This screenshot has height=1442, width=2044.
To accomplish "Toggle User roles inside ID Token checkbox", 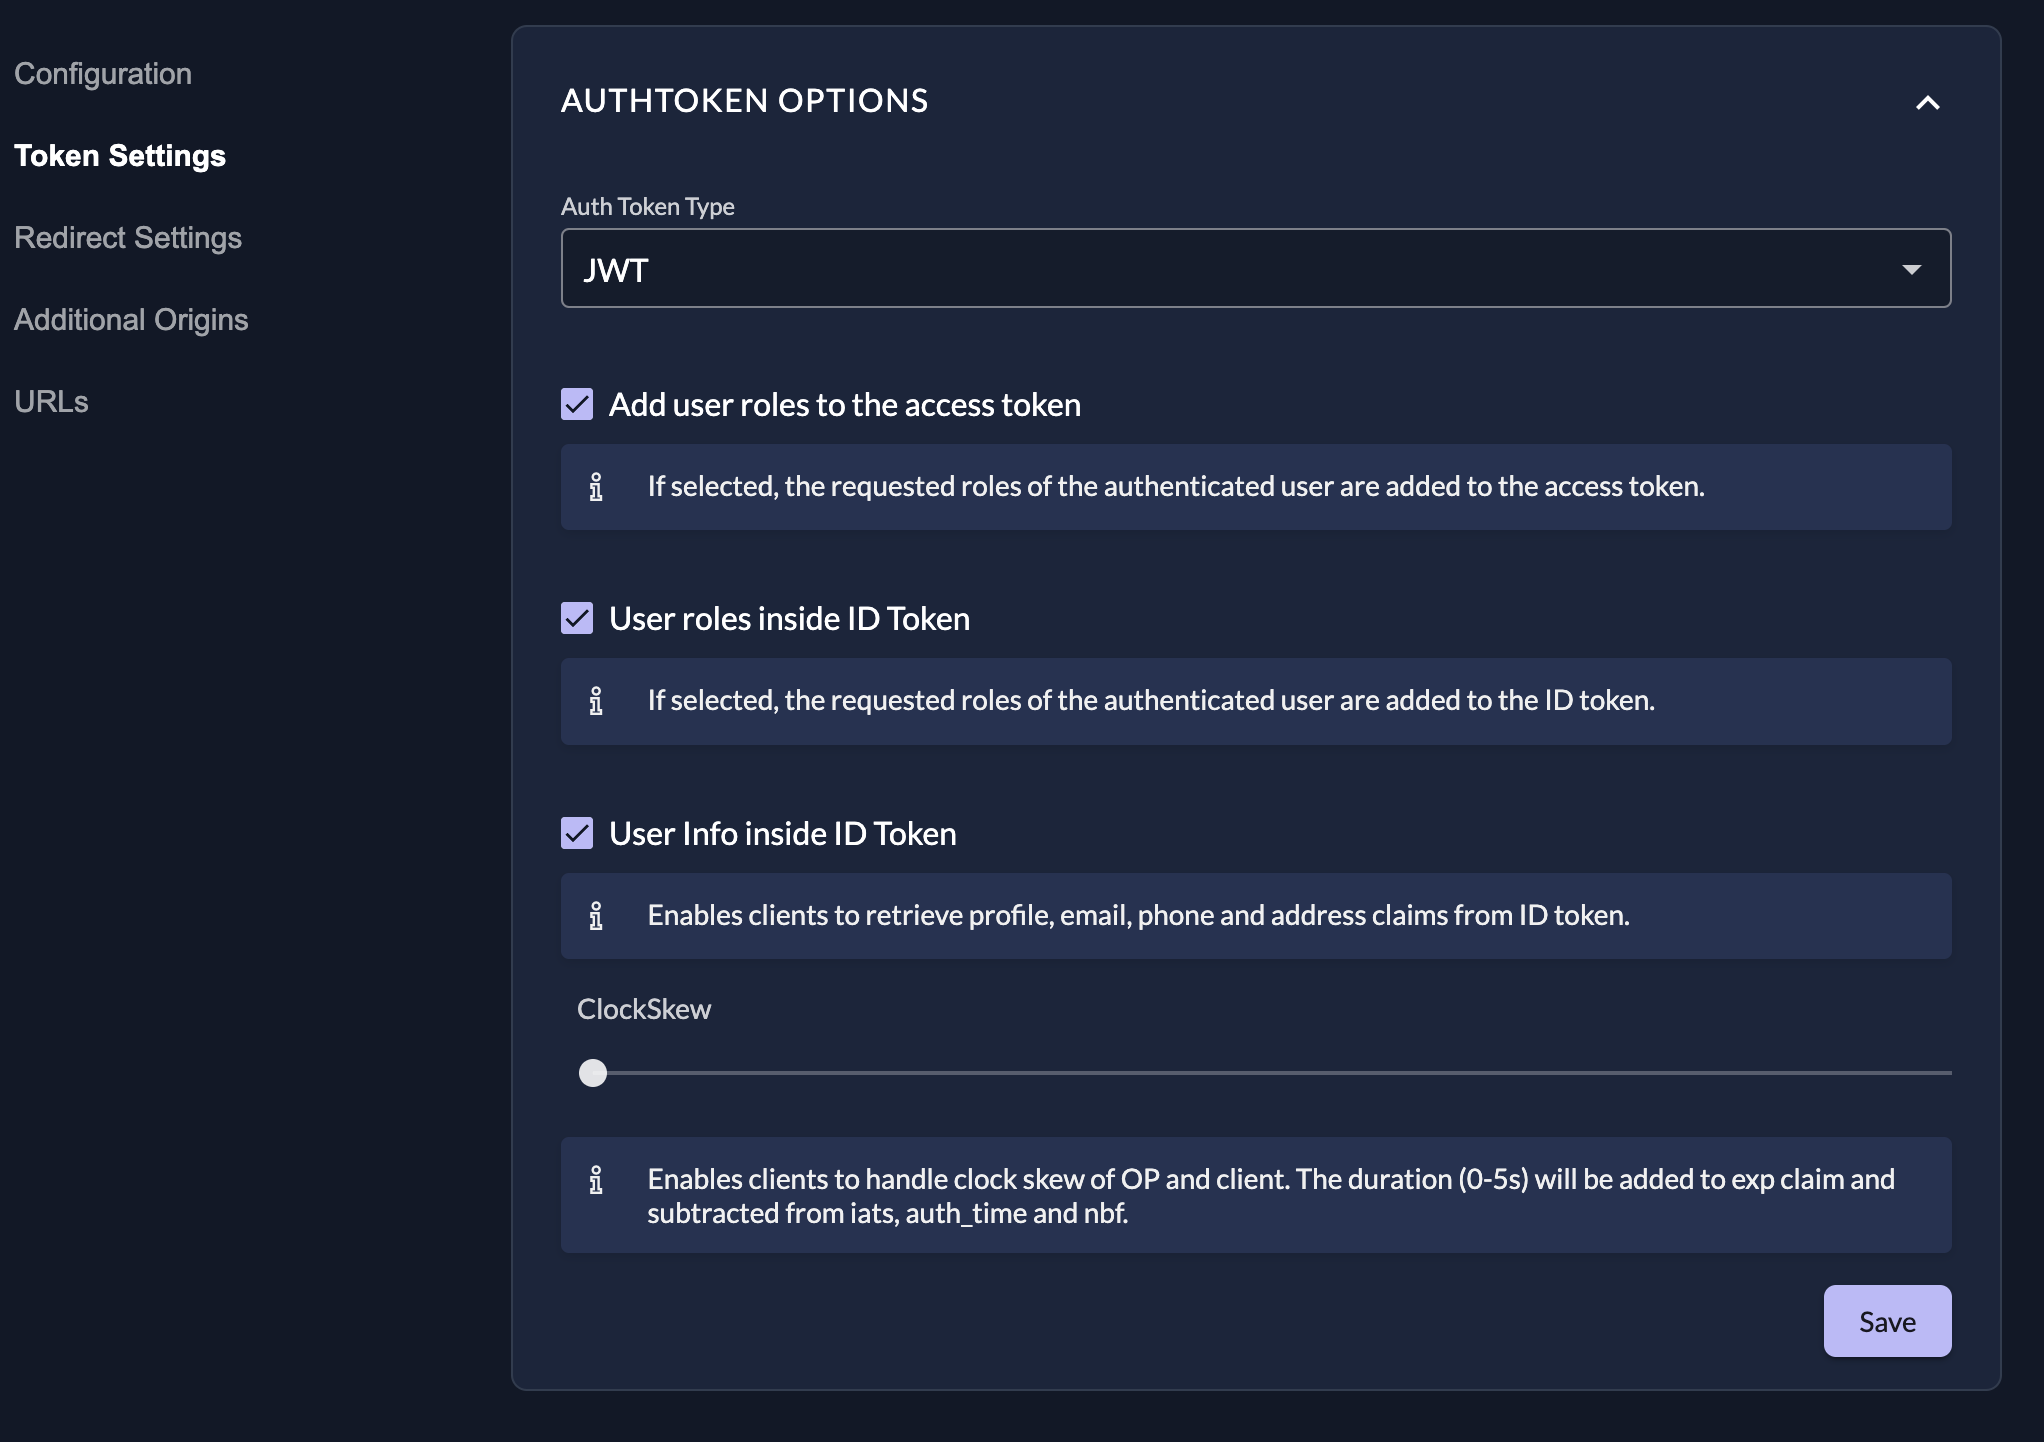I will coord(577,618).
